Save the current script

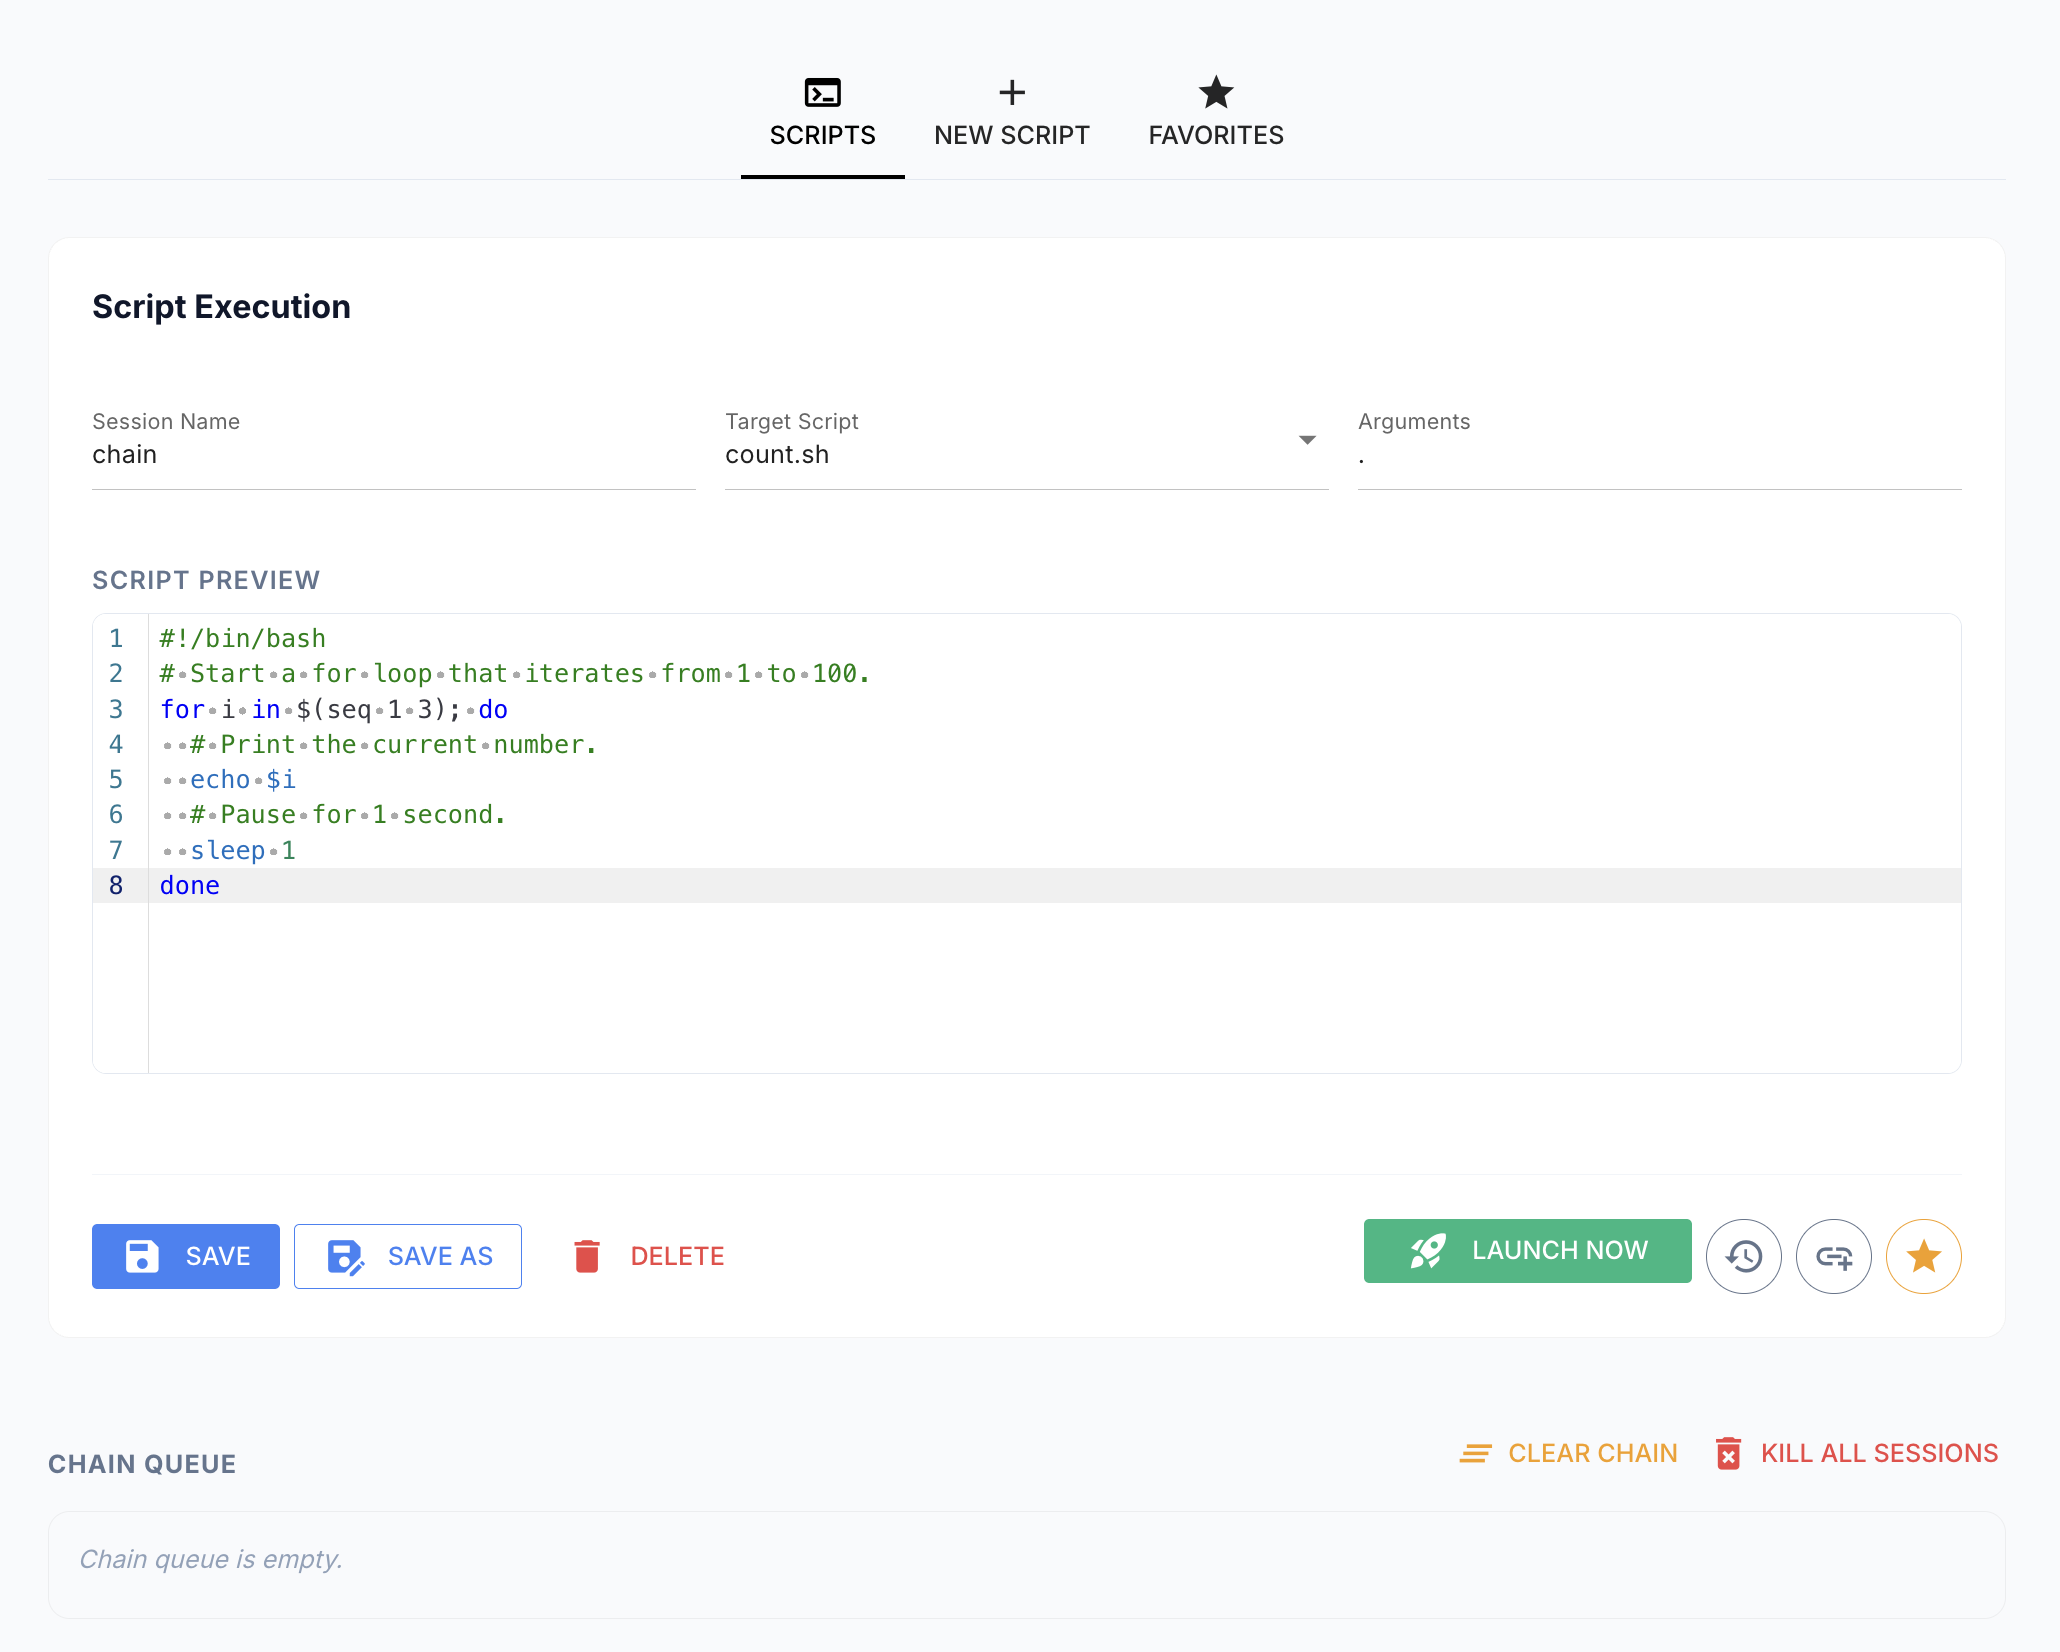(186, 1257)
